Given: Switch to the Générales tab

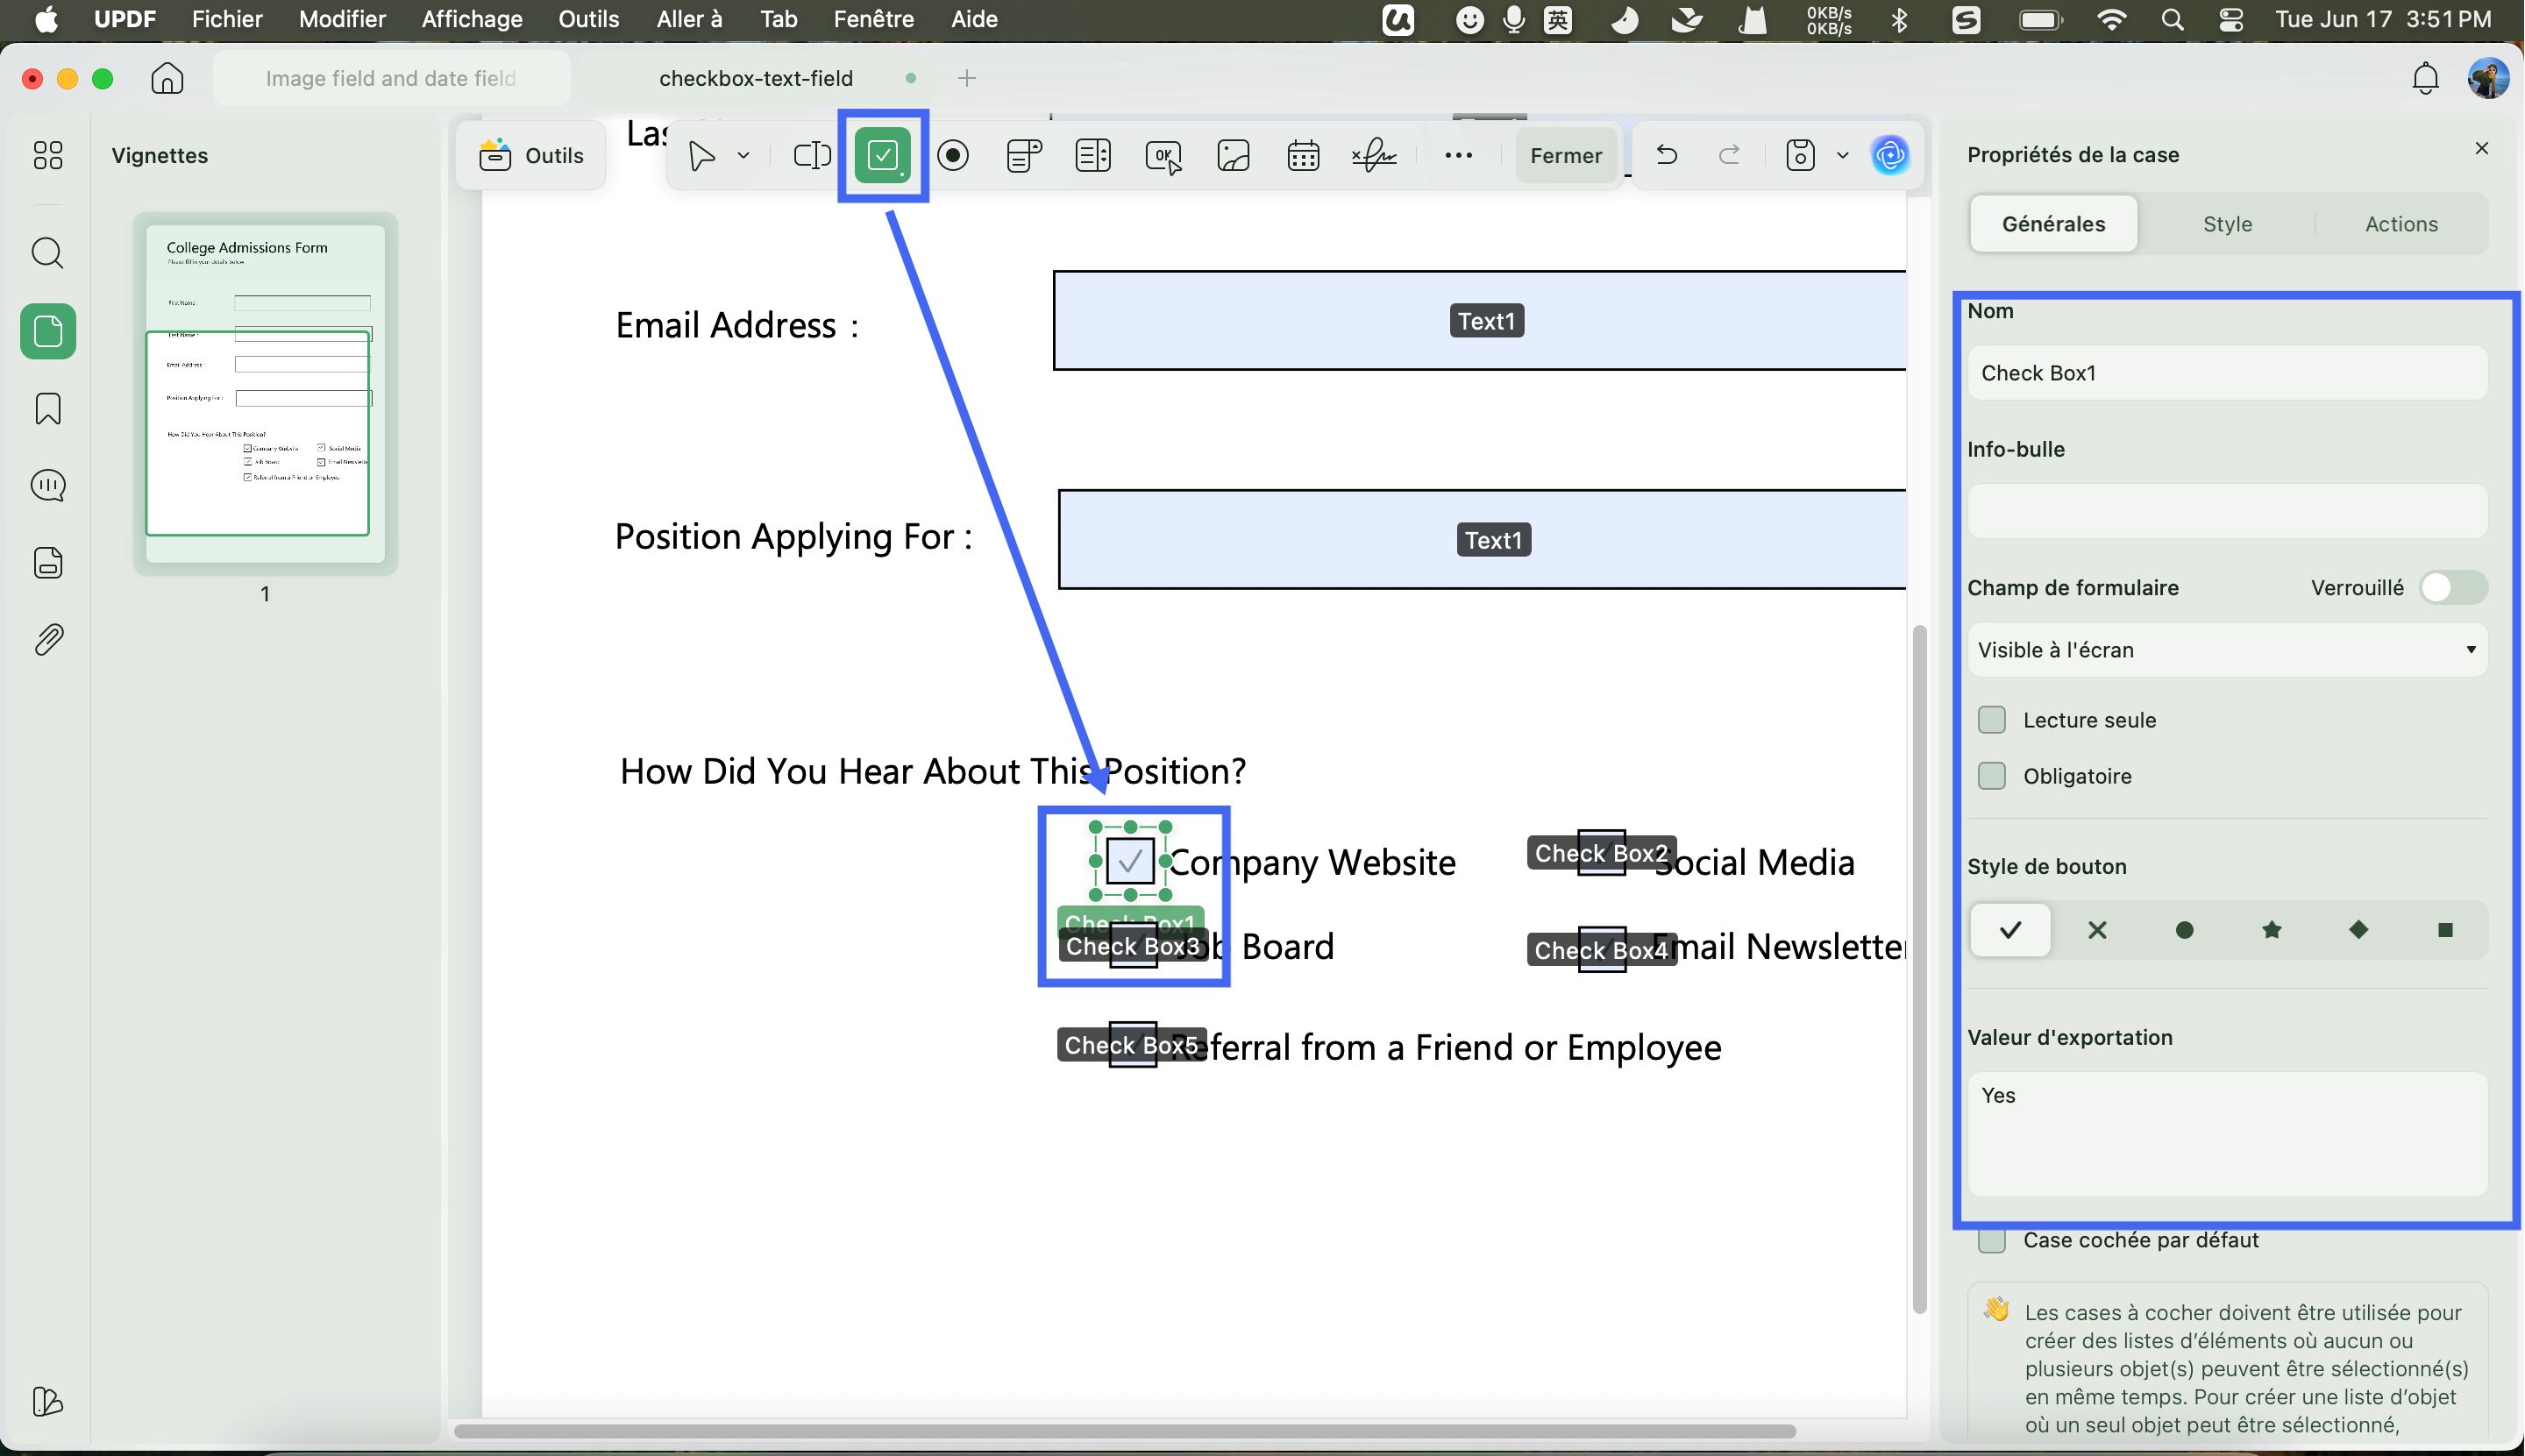Looking at the screenshot, I should [2053, 224].
